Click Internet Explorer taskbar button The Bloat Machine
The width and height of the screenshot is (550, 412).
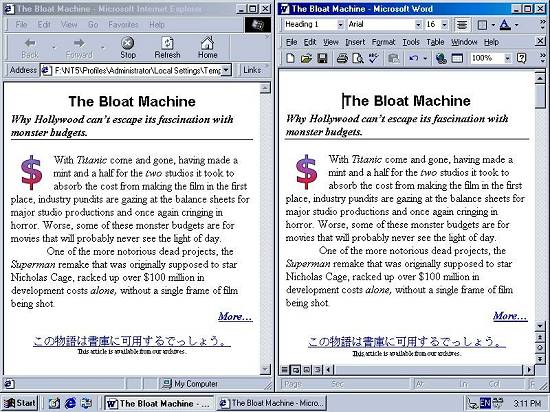271,403
